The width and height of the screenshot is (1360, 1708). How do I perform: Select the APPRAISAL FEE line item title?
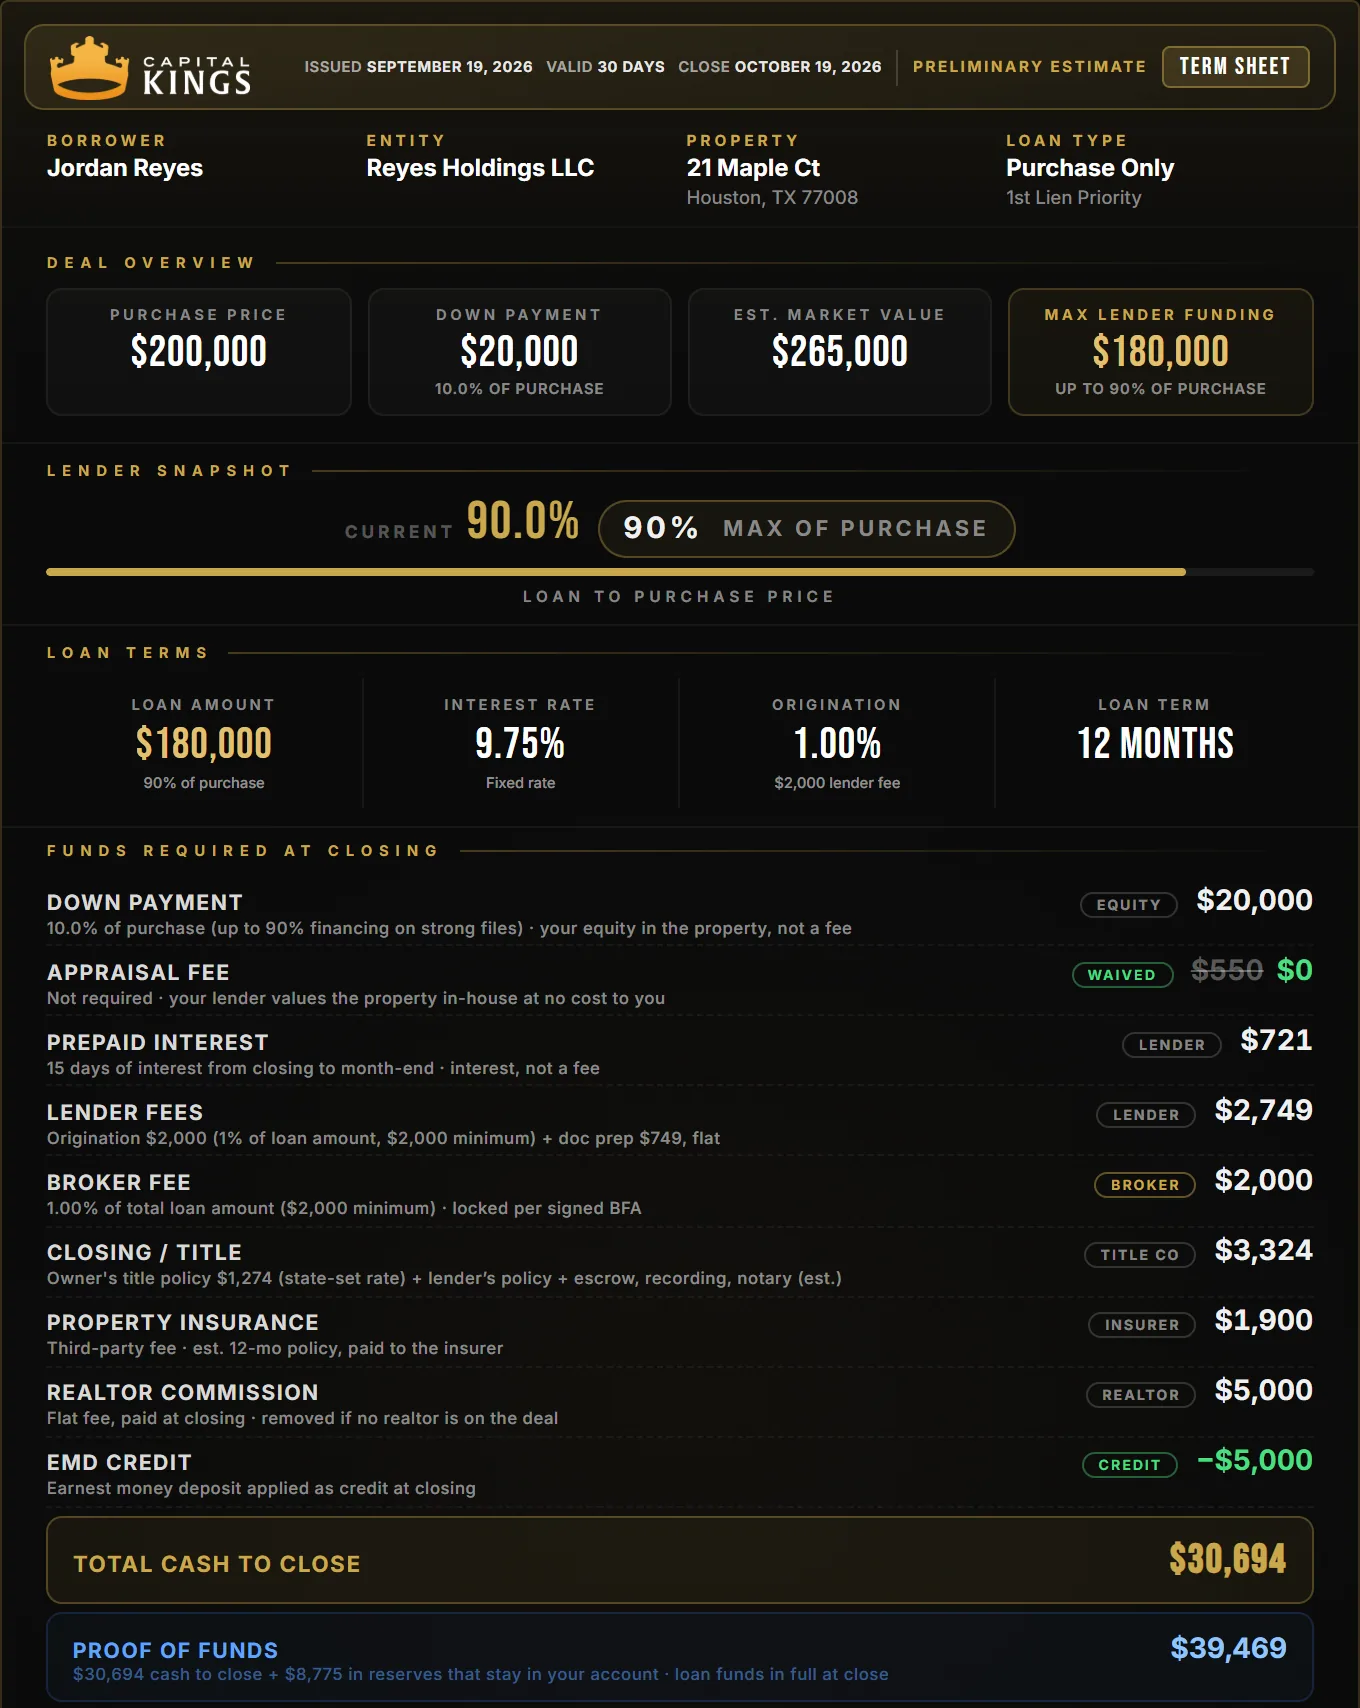(x=138, y=973)
